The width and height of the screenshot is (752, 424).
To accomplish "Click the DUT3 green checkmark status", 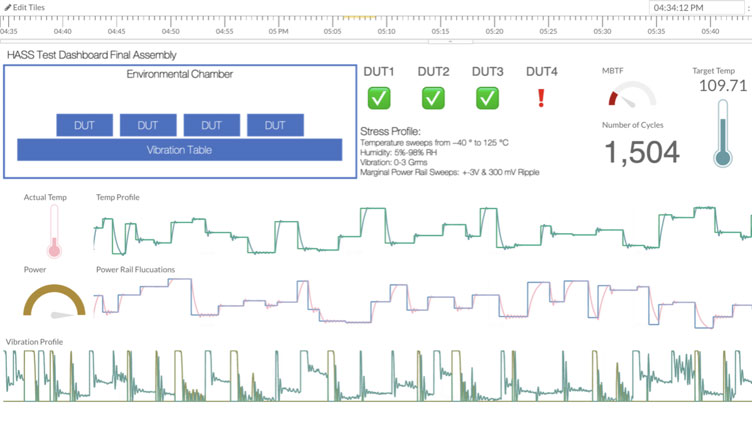I will [x=487, y=98].
